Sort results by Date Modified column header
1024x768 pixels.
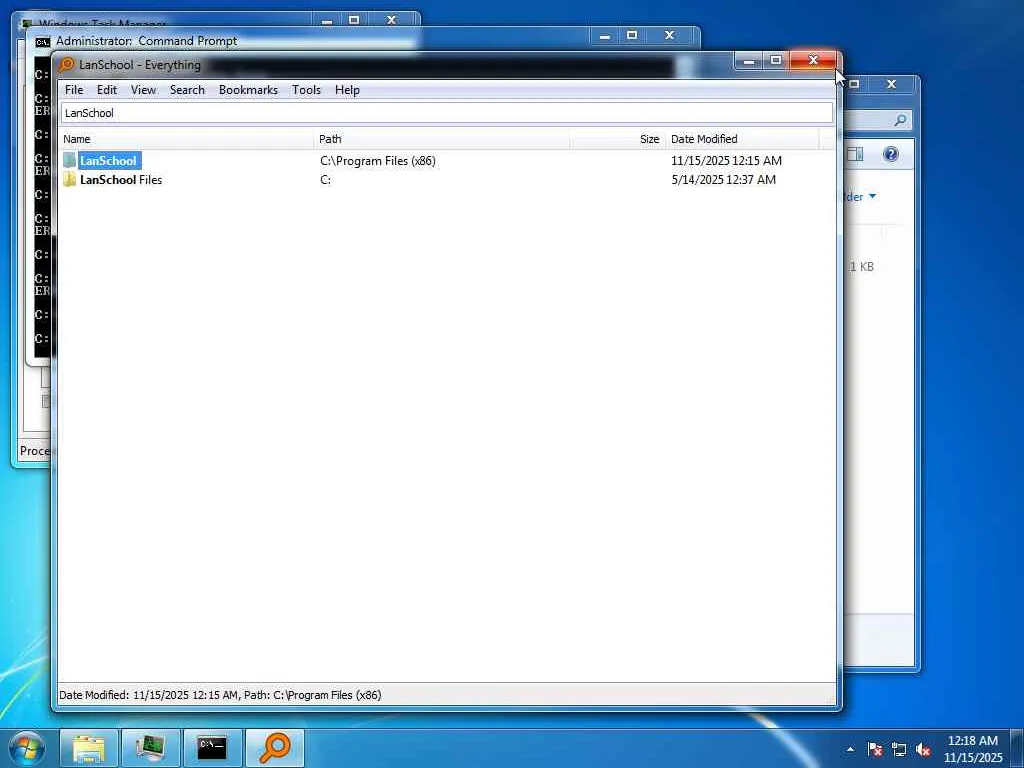pos(743,139)
